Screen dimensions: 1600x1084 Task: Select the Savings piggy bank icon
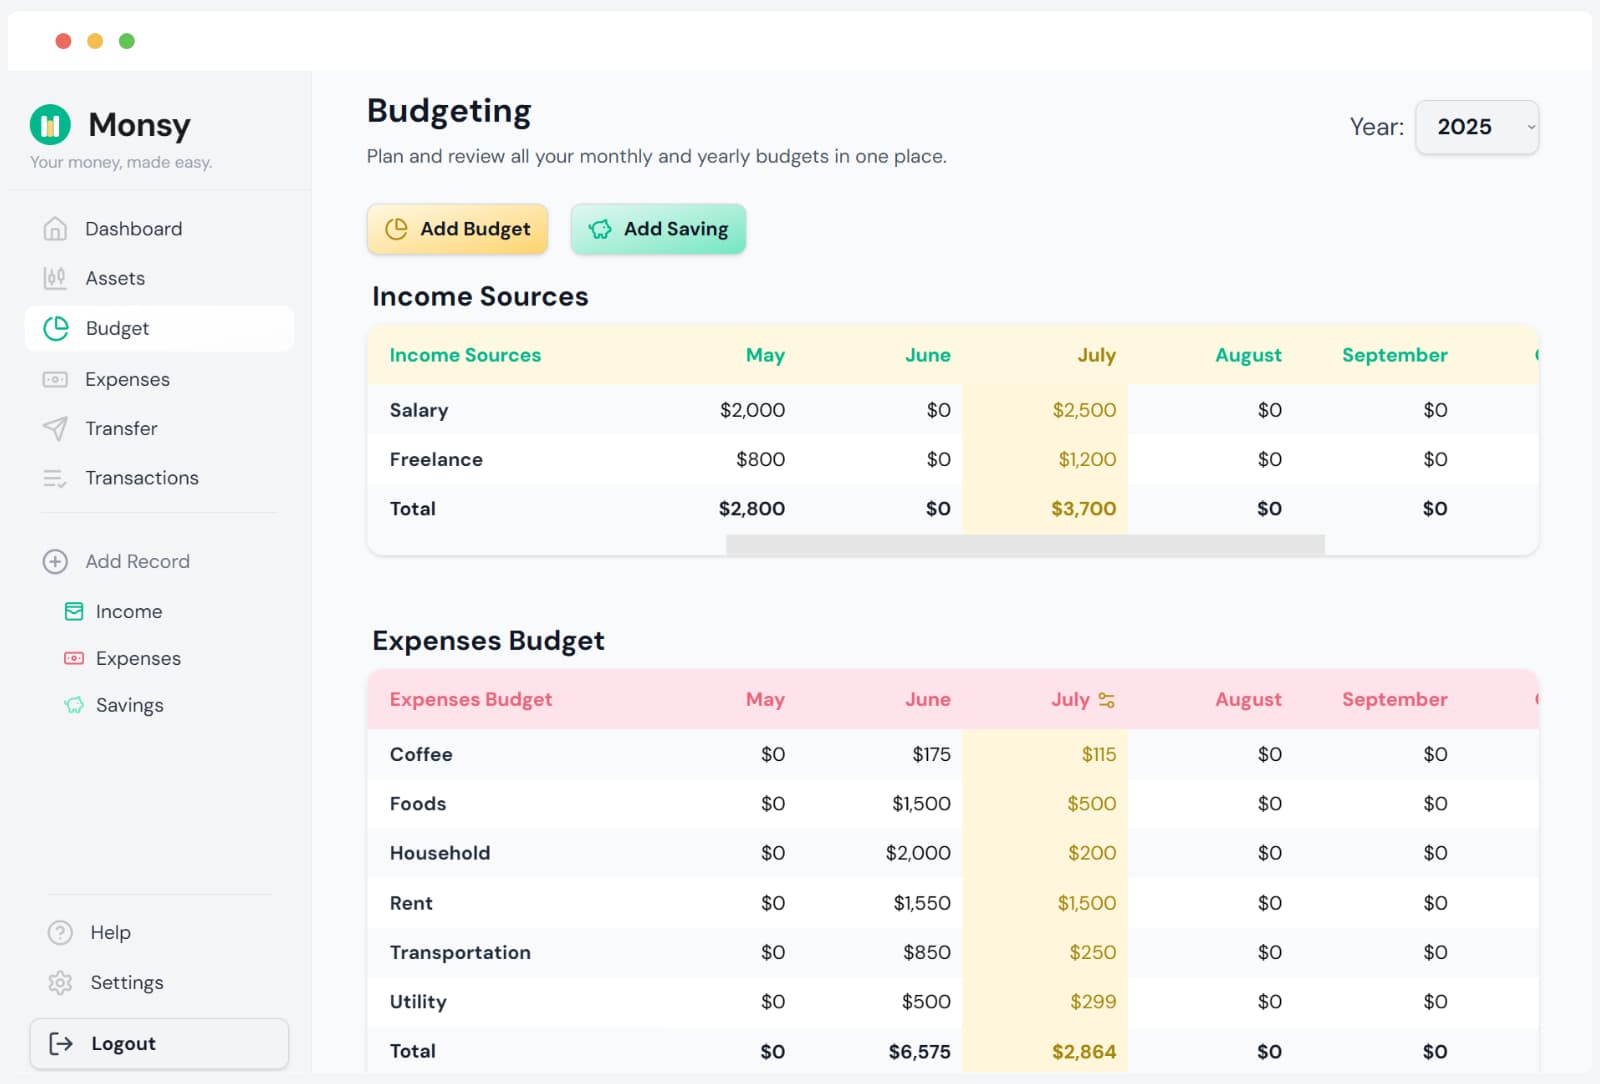point(74,705)
